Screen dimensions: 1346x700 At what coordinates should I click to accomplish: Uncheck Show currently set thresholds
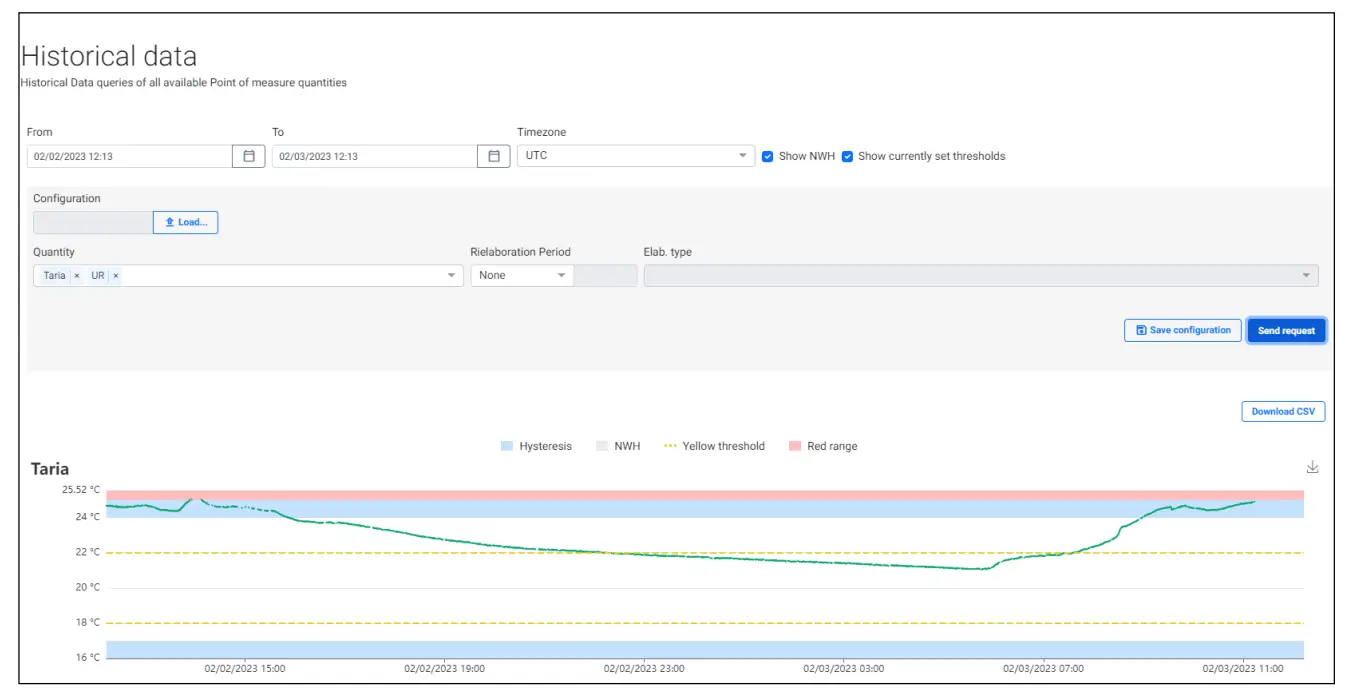point(847,157)
